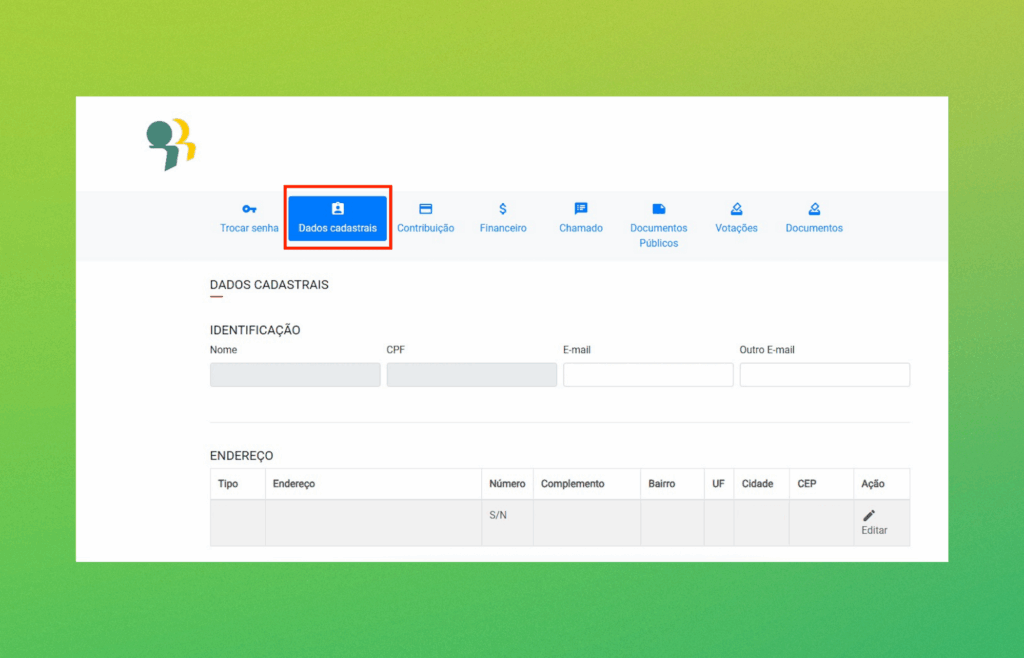The height and width of the screenshot is (658, 1024).
Task: Switch to the Financeiro tab
Action: pyautogui.click(x=503, y=228)
